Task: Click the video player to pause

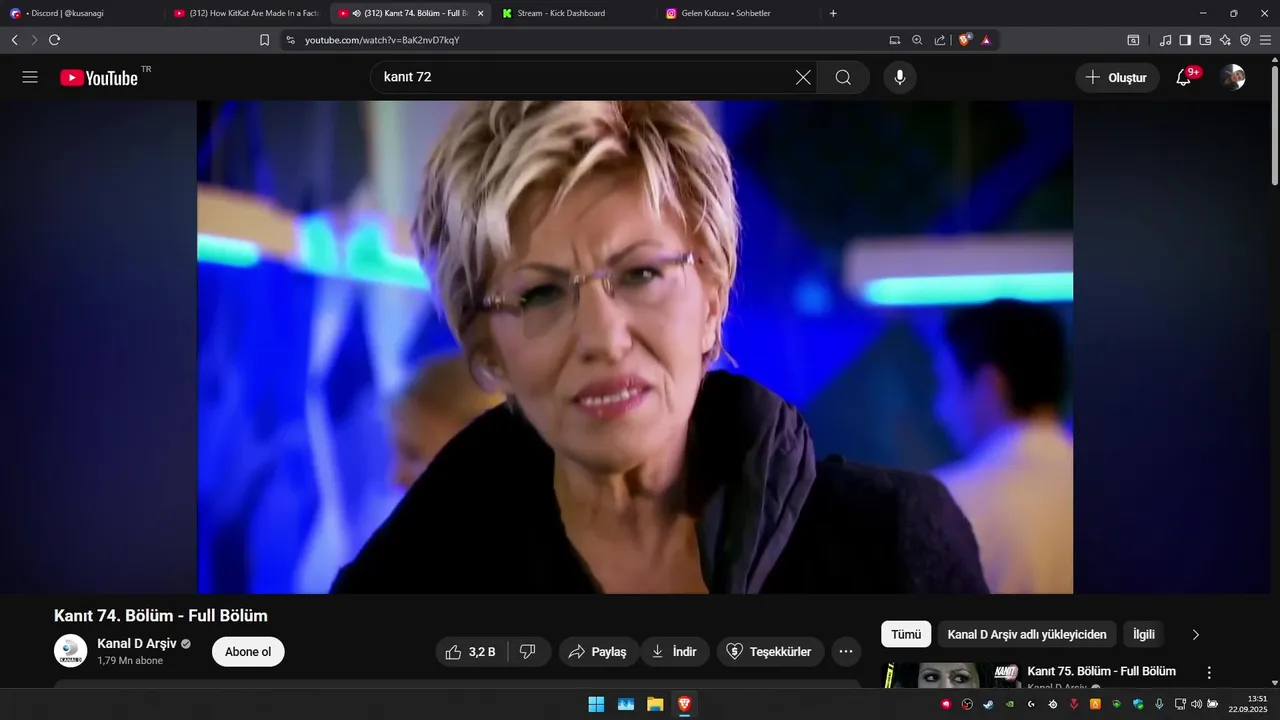Action: tap(635, 347)
